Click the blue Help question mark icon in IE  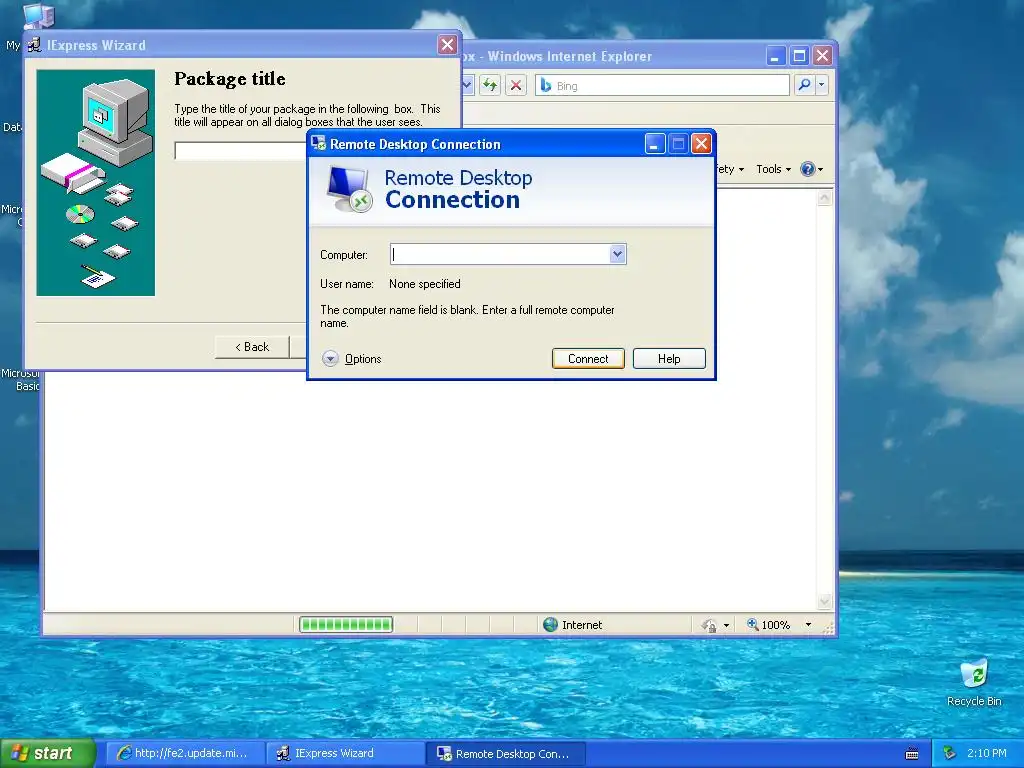[x=808, y=169]
